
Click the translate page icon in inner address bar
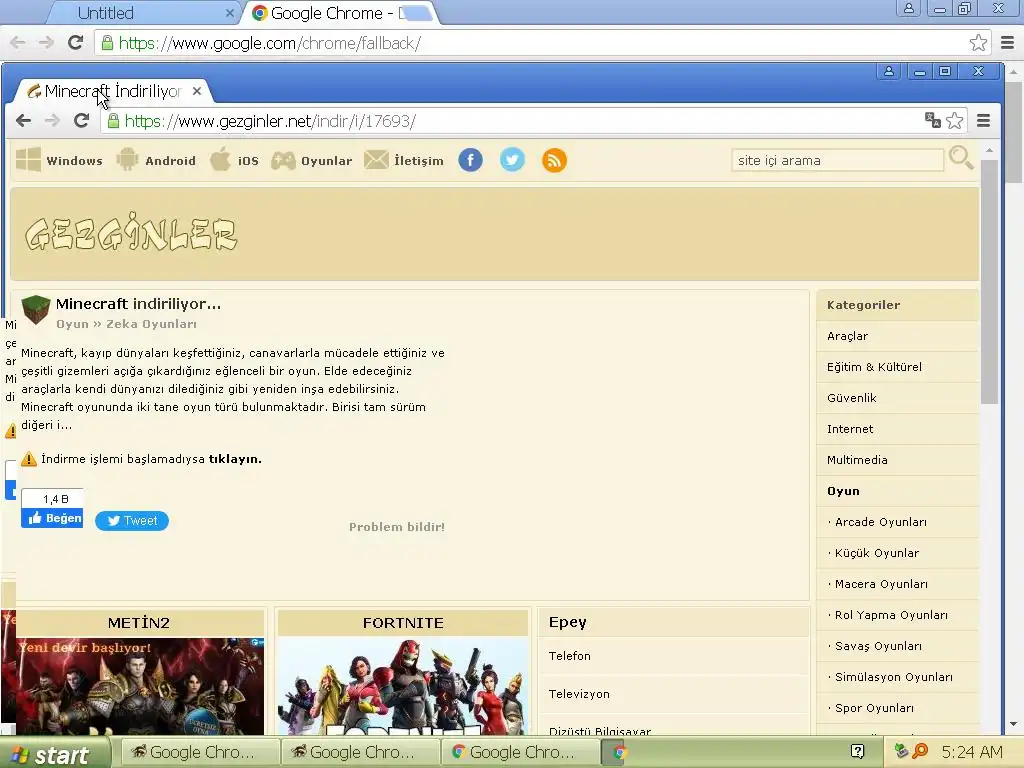point(933,120)
